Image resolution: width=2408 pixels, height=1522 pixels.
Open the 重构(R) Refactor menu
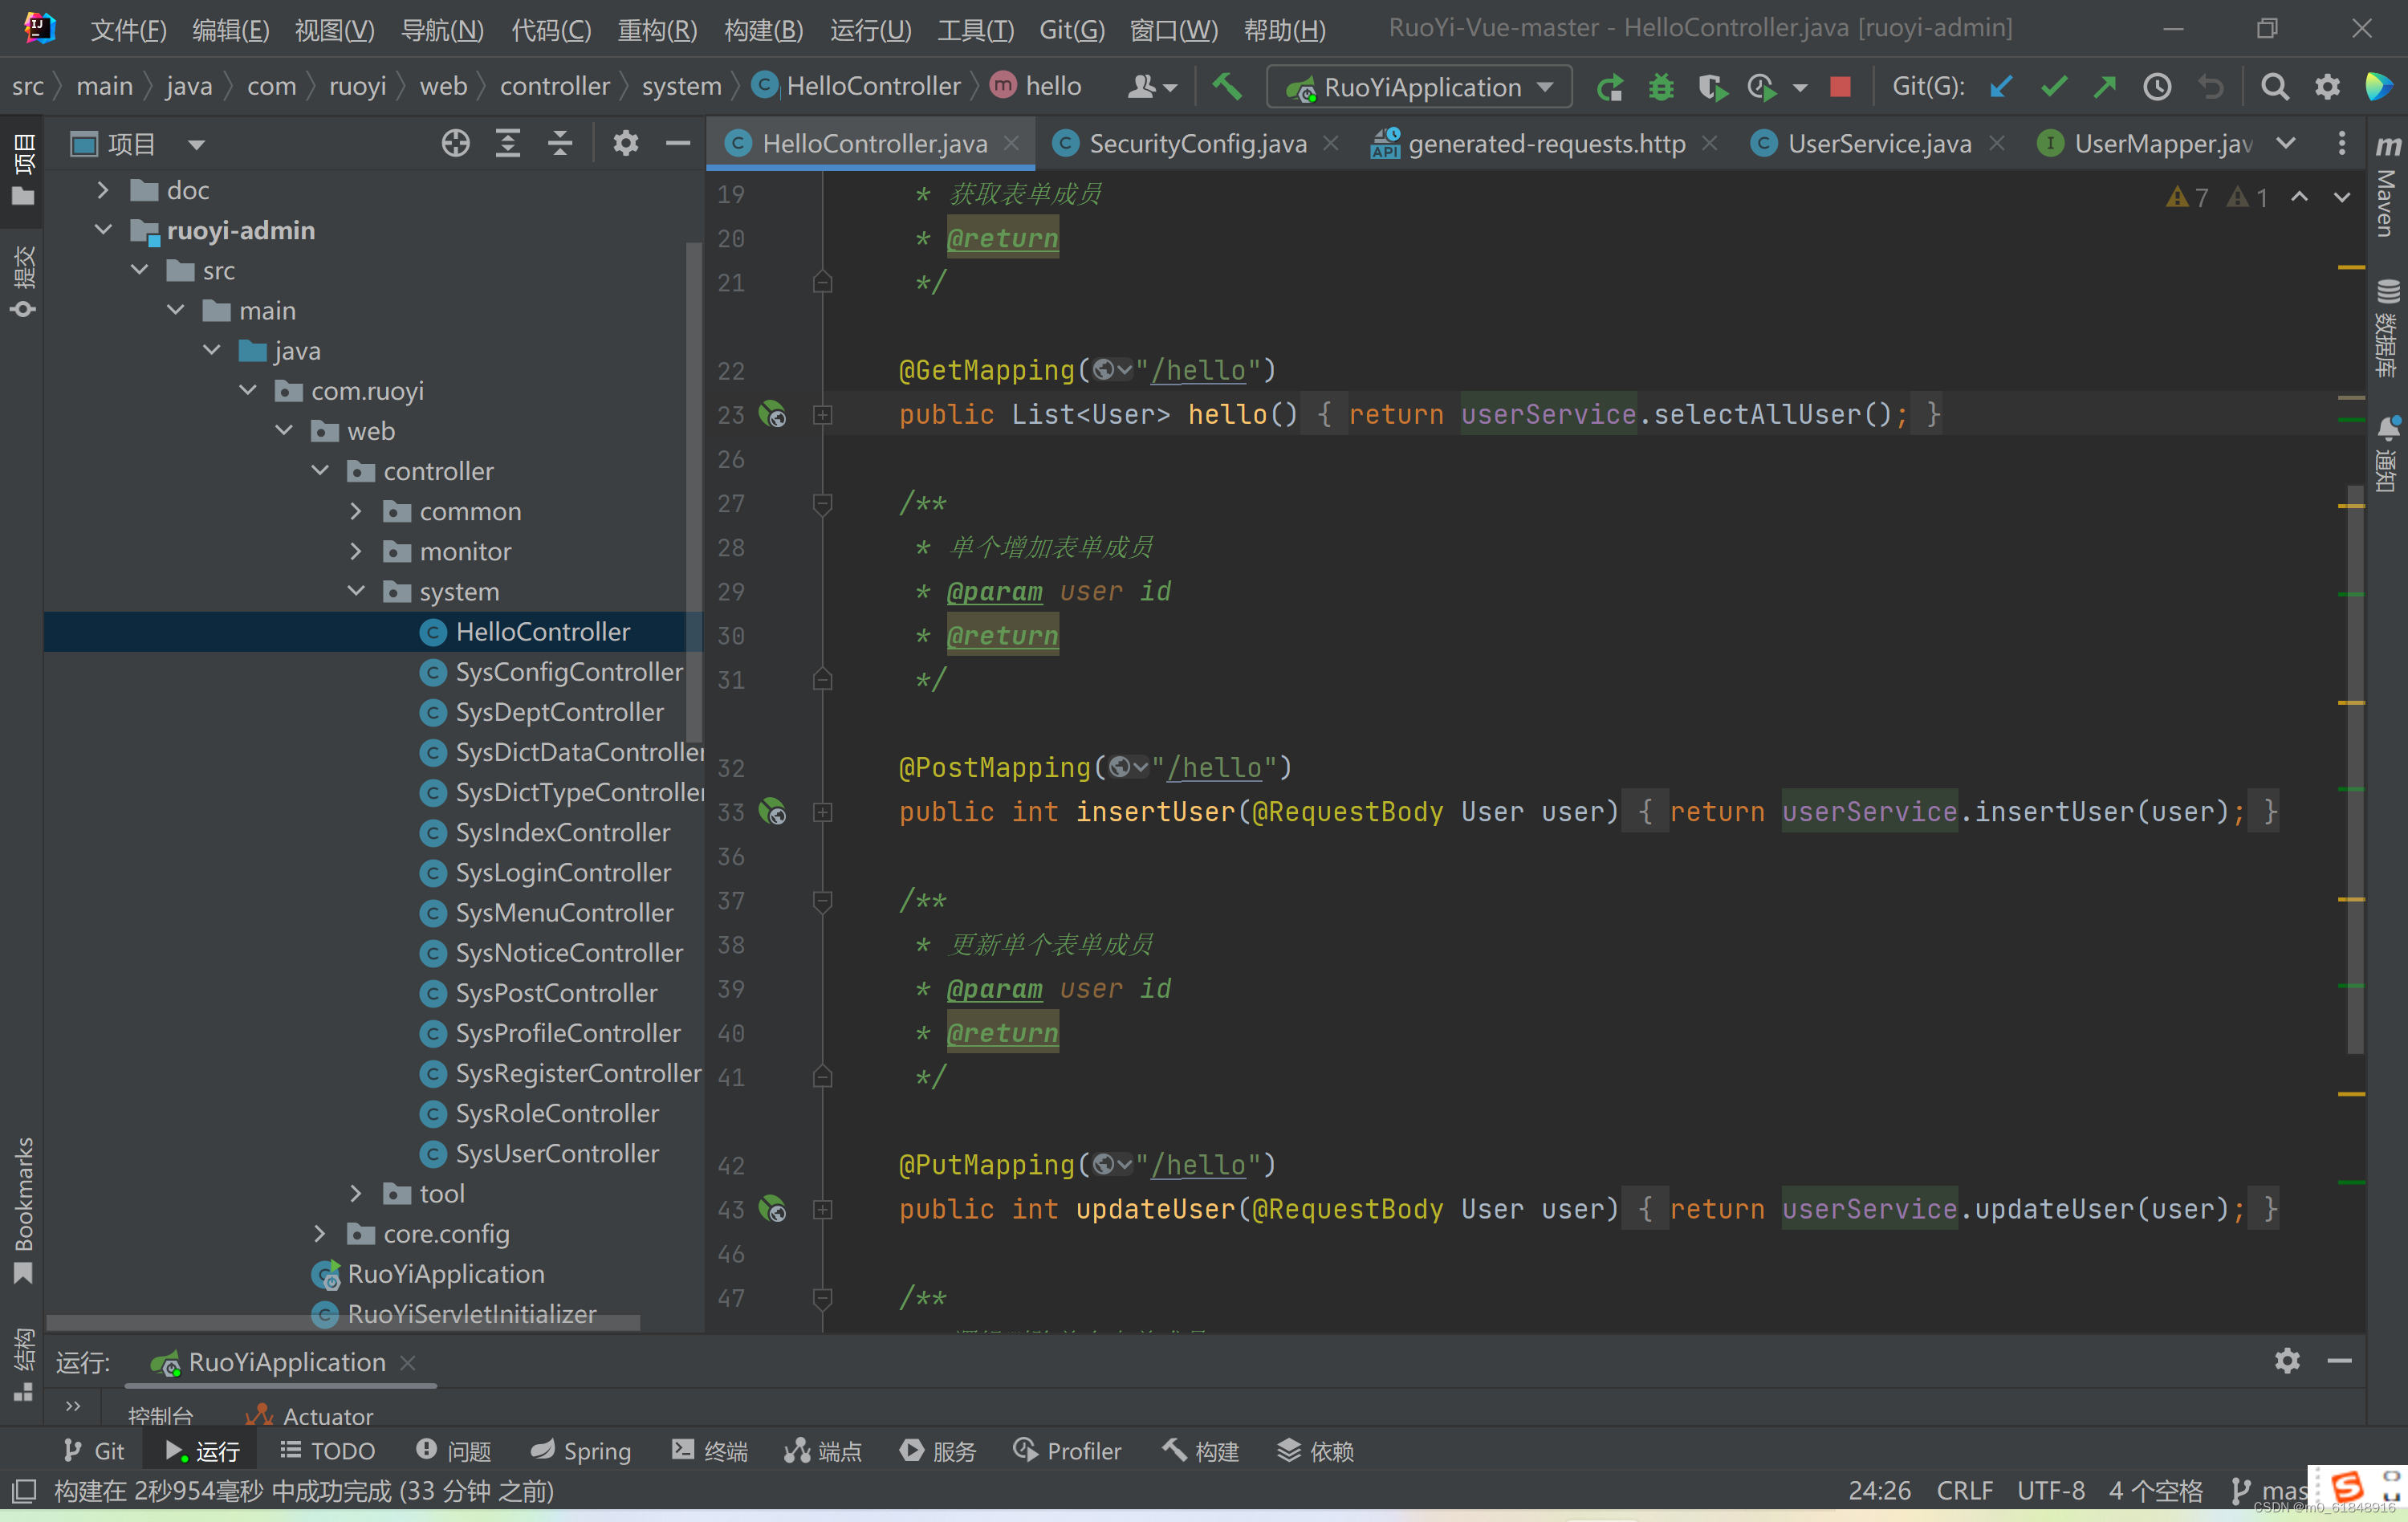coord(656,29)
